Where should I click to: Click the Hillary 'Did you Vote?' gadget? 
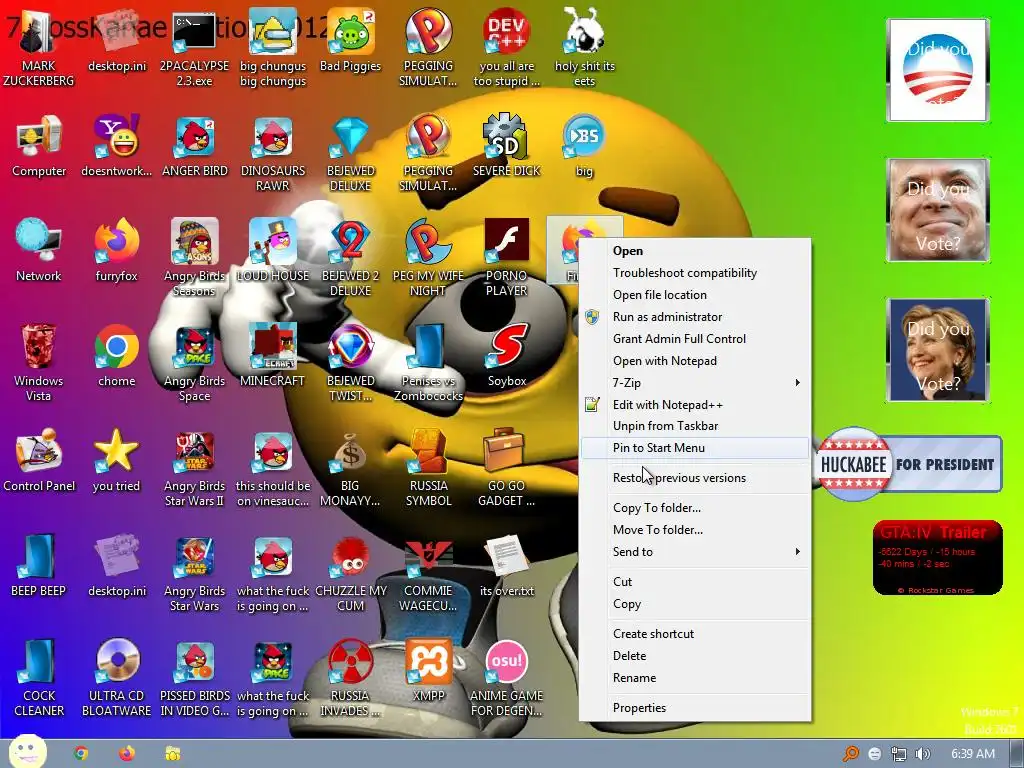(938, 349)
